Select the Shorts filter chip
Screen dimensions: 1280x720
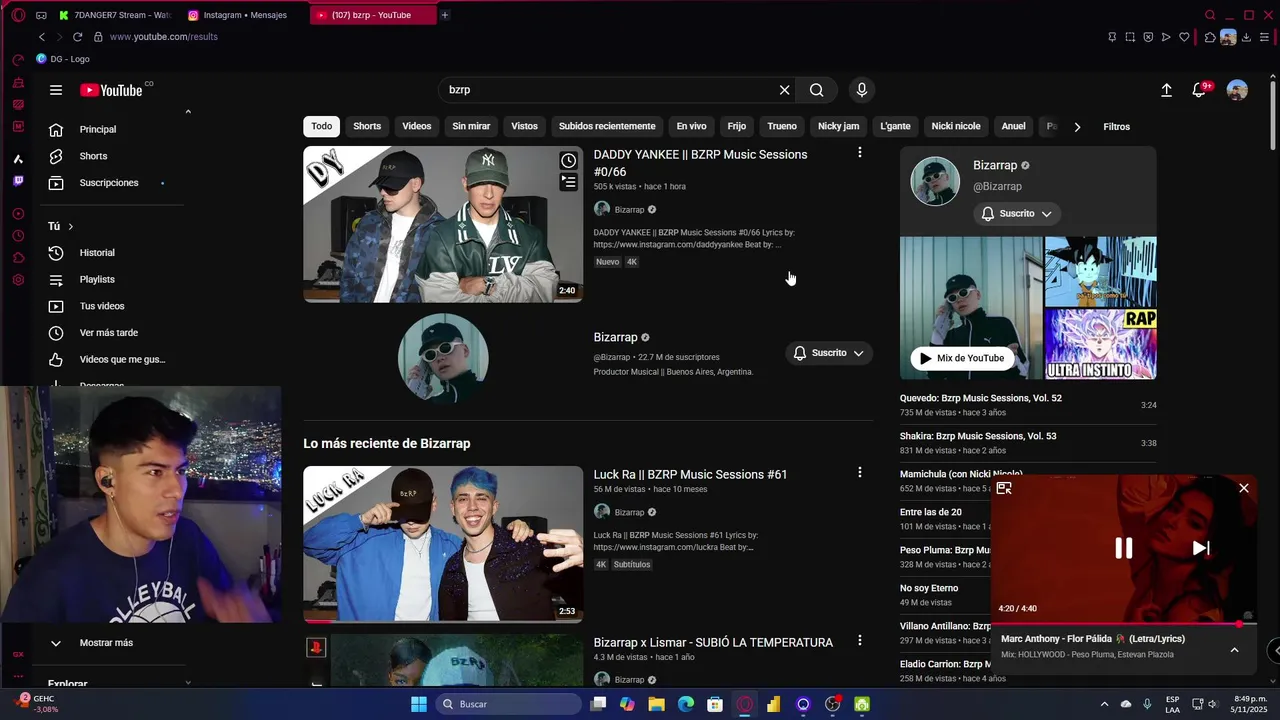pos(367,127)
